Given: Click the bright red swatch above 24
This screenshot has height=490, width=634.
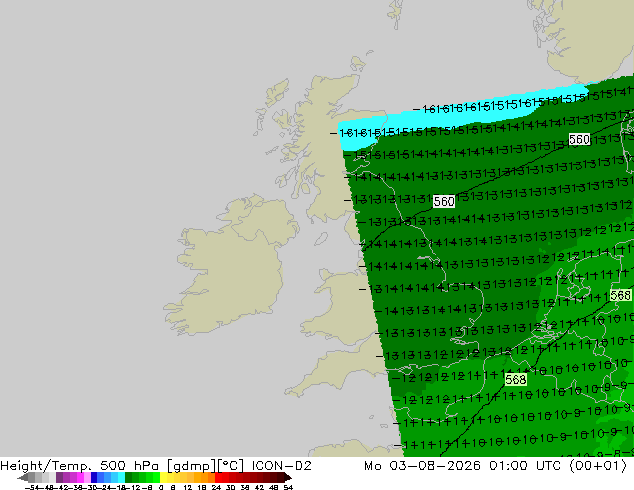Looking at the screenshot, I should pyautogui.click(x=218, y=477).
